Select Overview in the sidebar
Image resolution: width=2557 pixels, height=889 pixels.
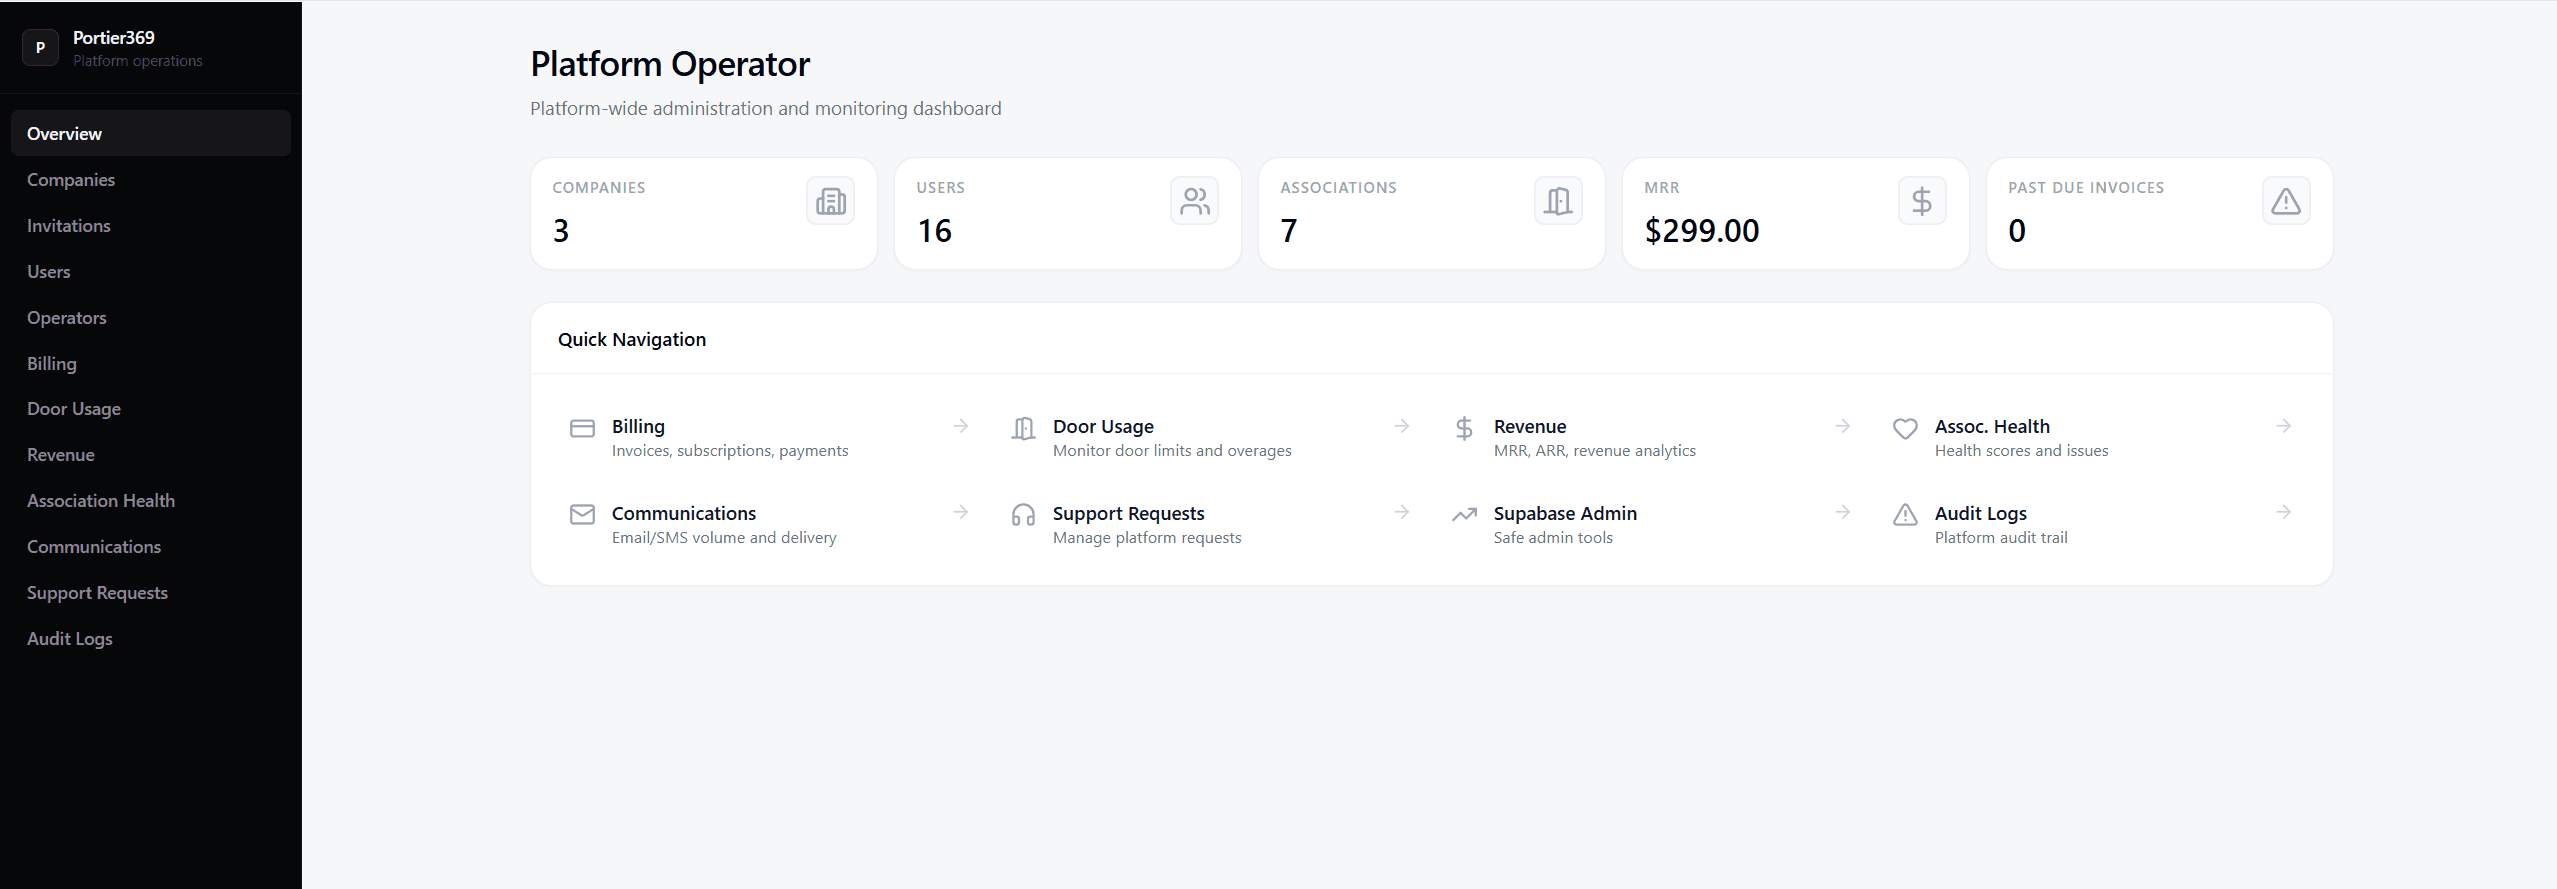151,133
